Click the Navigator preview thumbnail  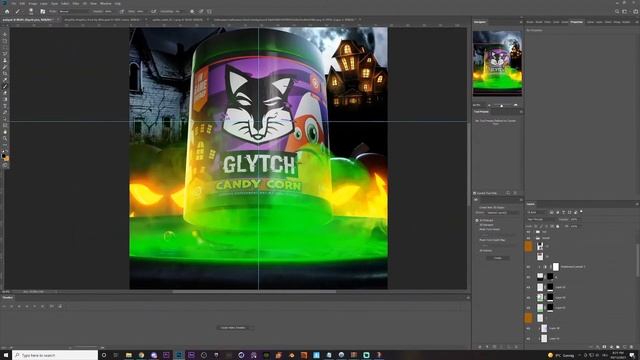[497, 63]
